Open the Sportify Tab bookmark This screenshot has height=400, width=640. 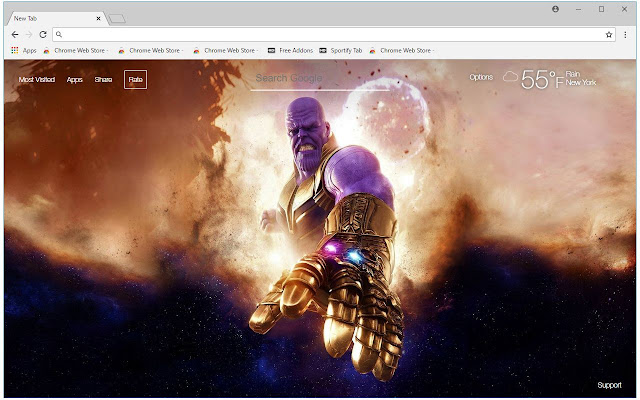(341, 50)
